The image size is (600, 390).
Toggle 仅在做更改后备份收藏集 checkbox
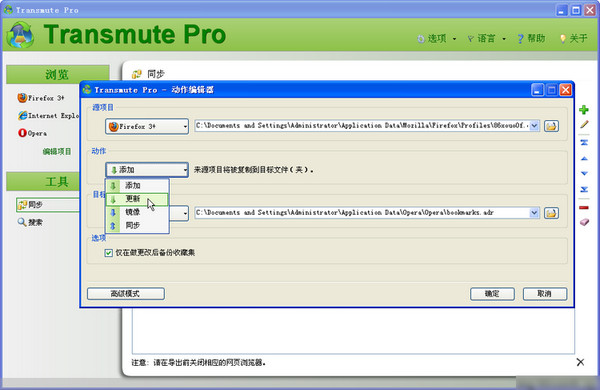point(109,253)
